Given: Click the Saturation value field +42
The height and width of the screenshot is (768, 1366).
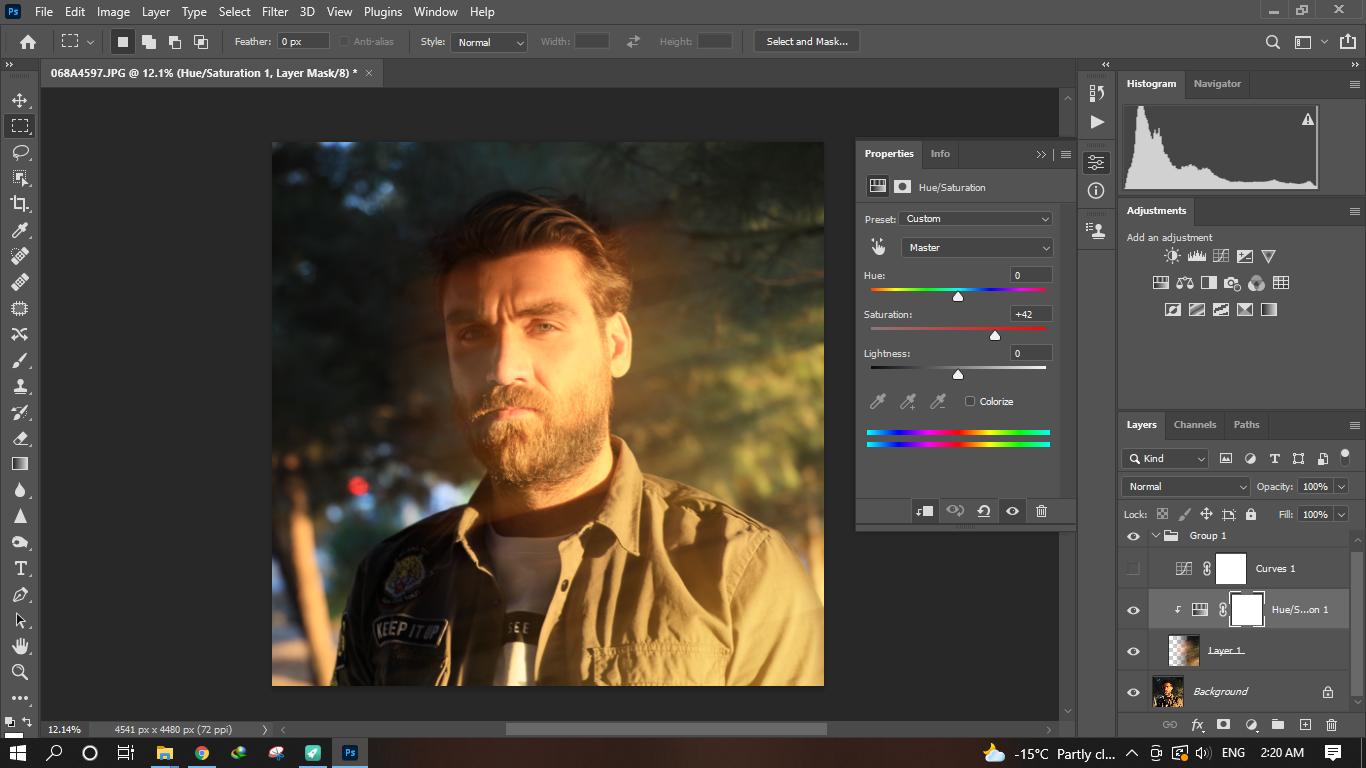Looking at the screenshot, I should (x=1030, y=314).
